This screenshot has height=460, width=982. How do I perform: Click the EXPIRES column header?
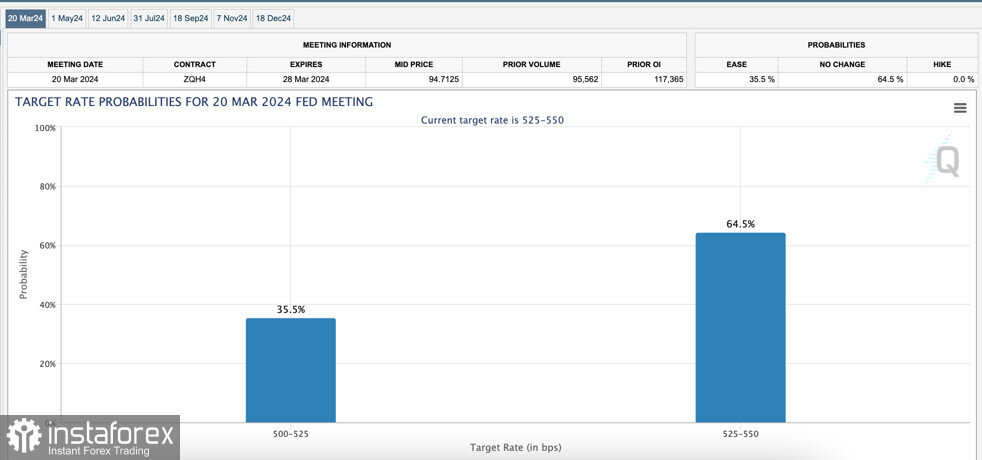306,64
